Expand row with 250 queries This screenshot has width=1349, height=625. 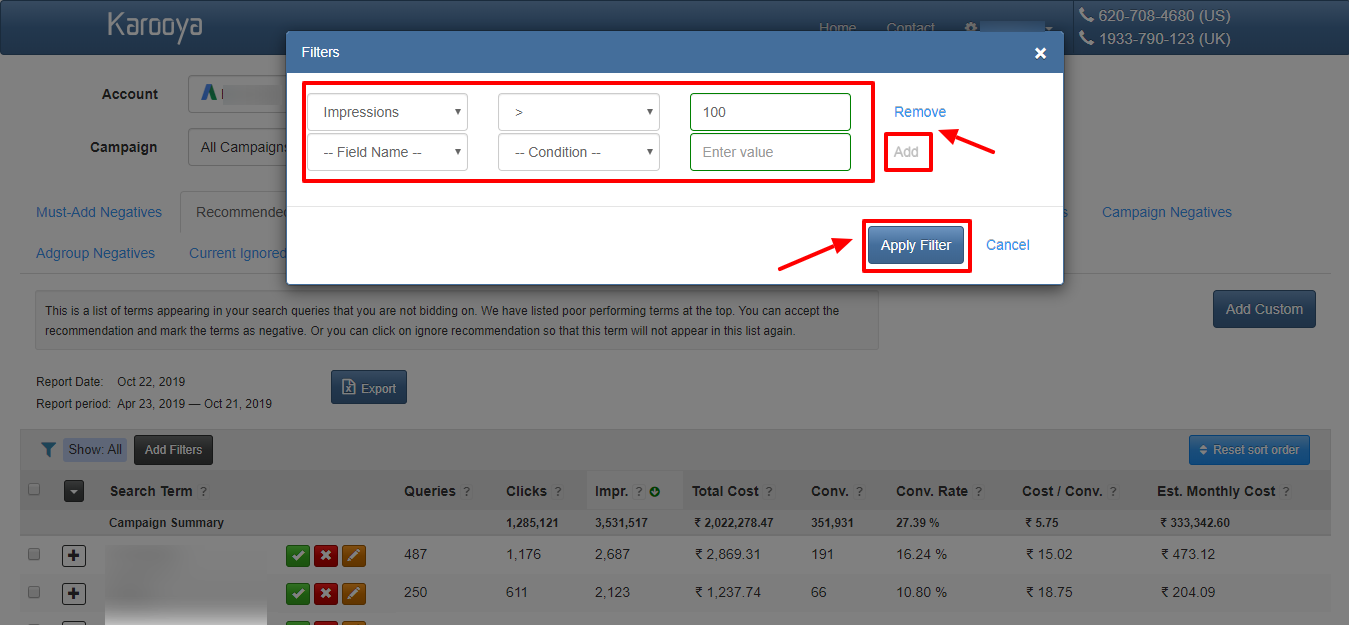[74, 594]
